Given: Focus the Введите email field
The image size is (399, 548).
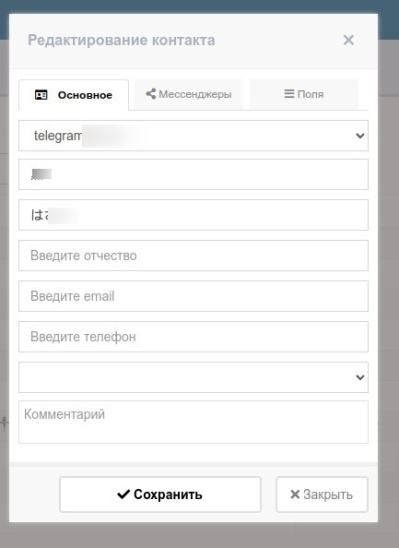Looking at the screenshot, I should tap(193, 296).
